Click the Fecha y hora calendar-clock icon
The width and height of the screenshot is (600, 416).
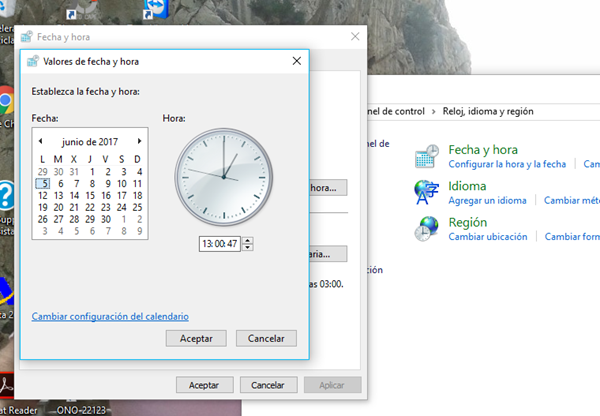427,156
